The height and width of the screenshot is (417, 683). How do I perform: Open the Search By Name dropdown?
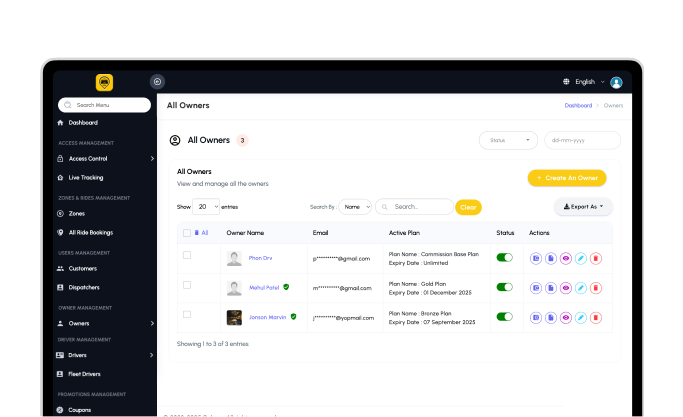pos(355,207)
